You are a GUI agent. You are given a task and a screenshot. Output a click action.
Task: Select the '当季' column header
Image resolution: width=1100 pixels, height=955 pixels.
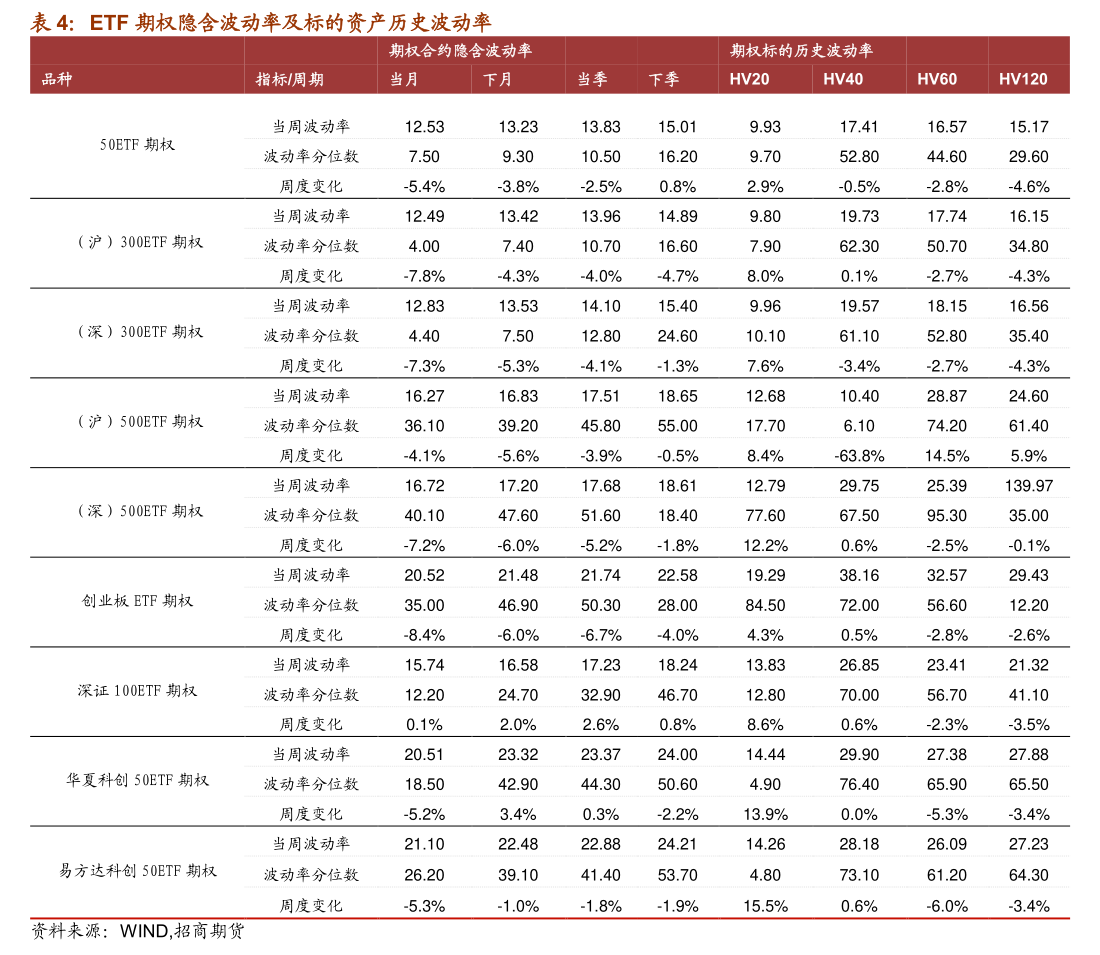592,79
